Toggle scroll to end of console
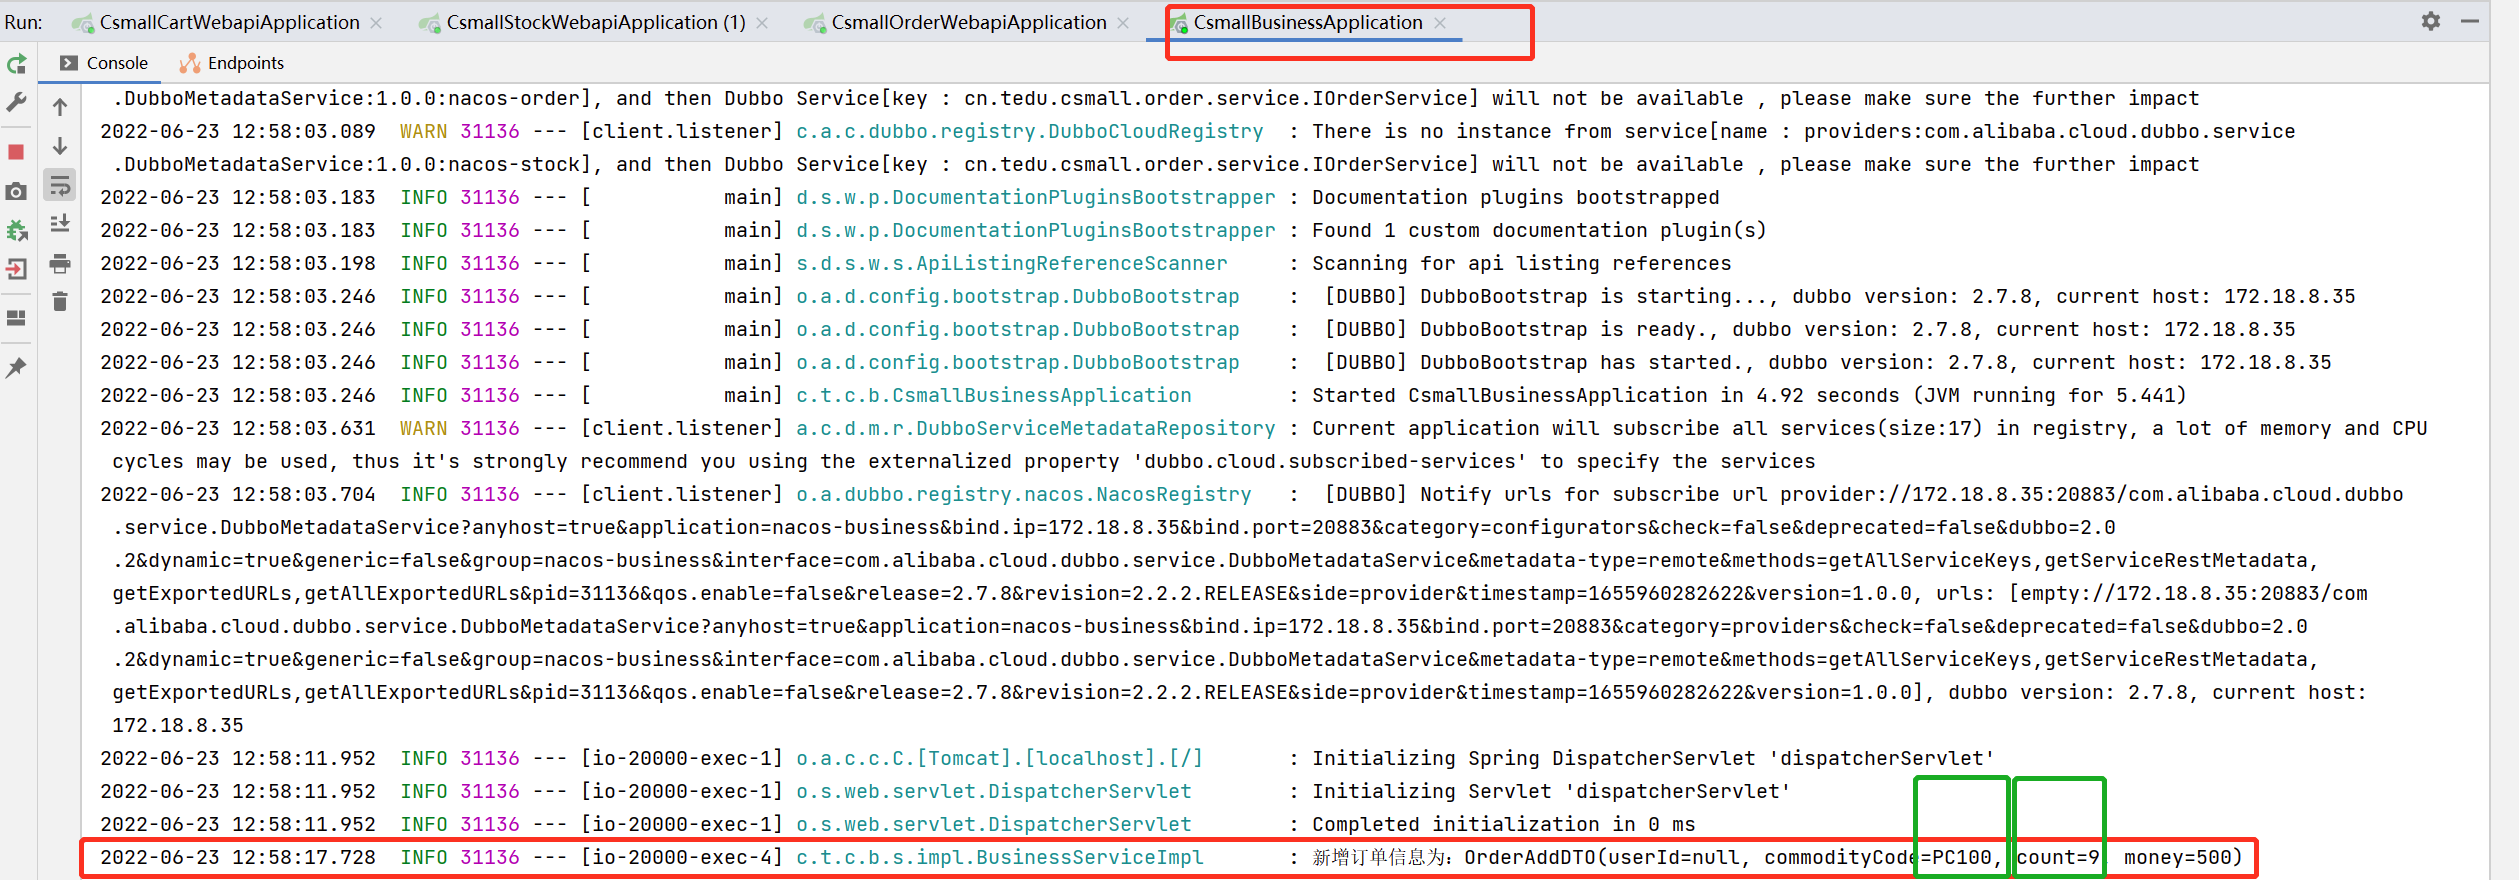Viewport: 2519px width, 880px height. (x=60, y=224)
